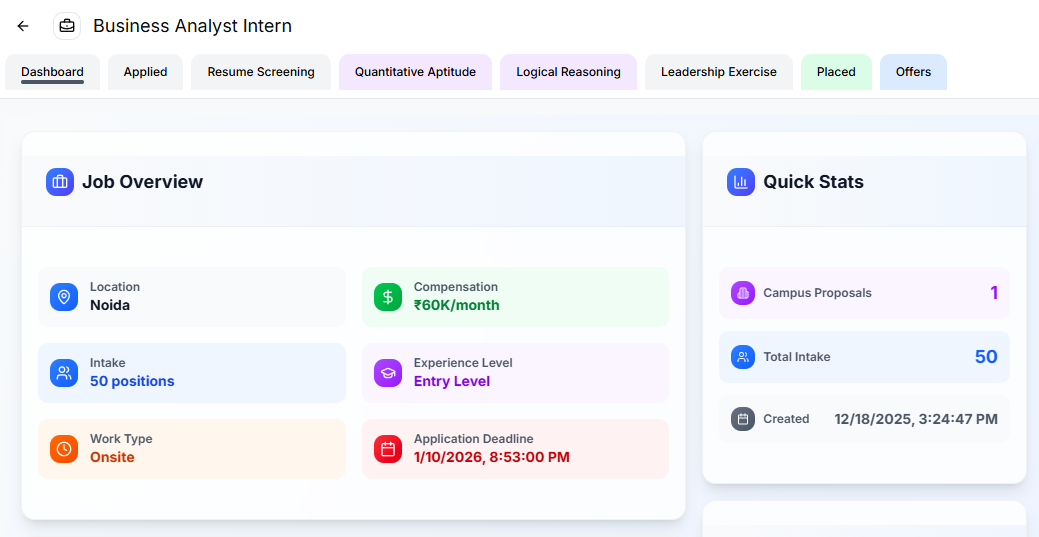Viewport: 1039px width, 537px height.
Task: Click the Location map pin icon
Action: [x=64, y=296]
